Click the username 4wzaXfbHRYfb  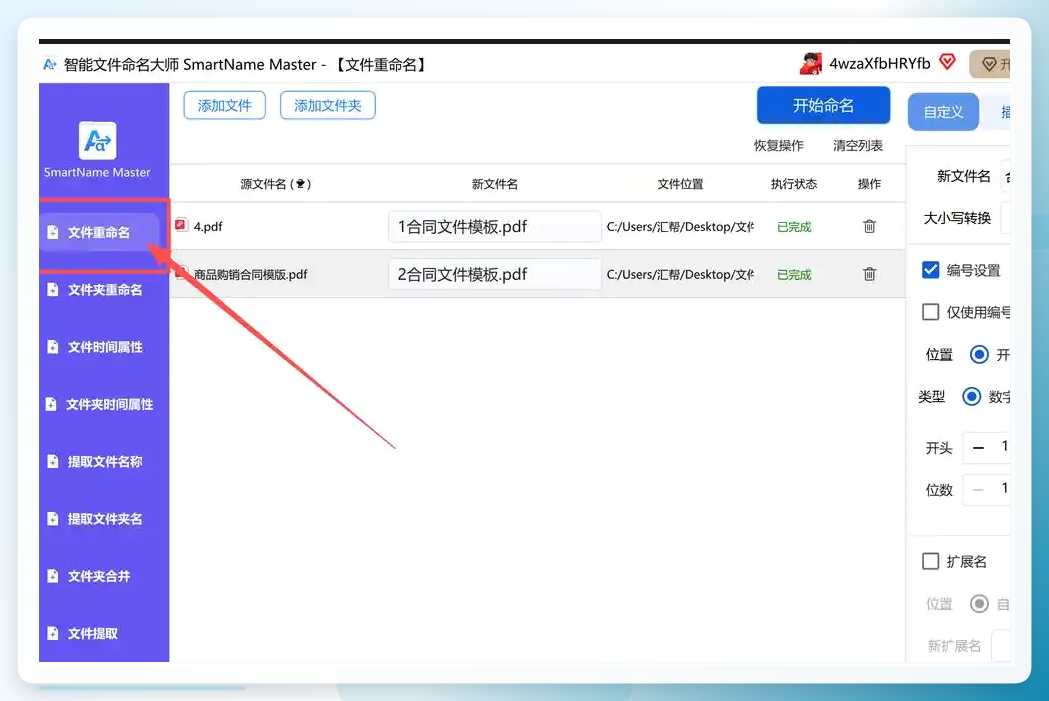pos(880,64)
